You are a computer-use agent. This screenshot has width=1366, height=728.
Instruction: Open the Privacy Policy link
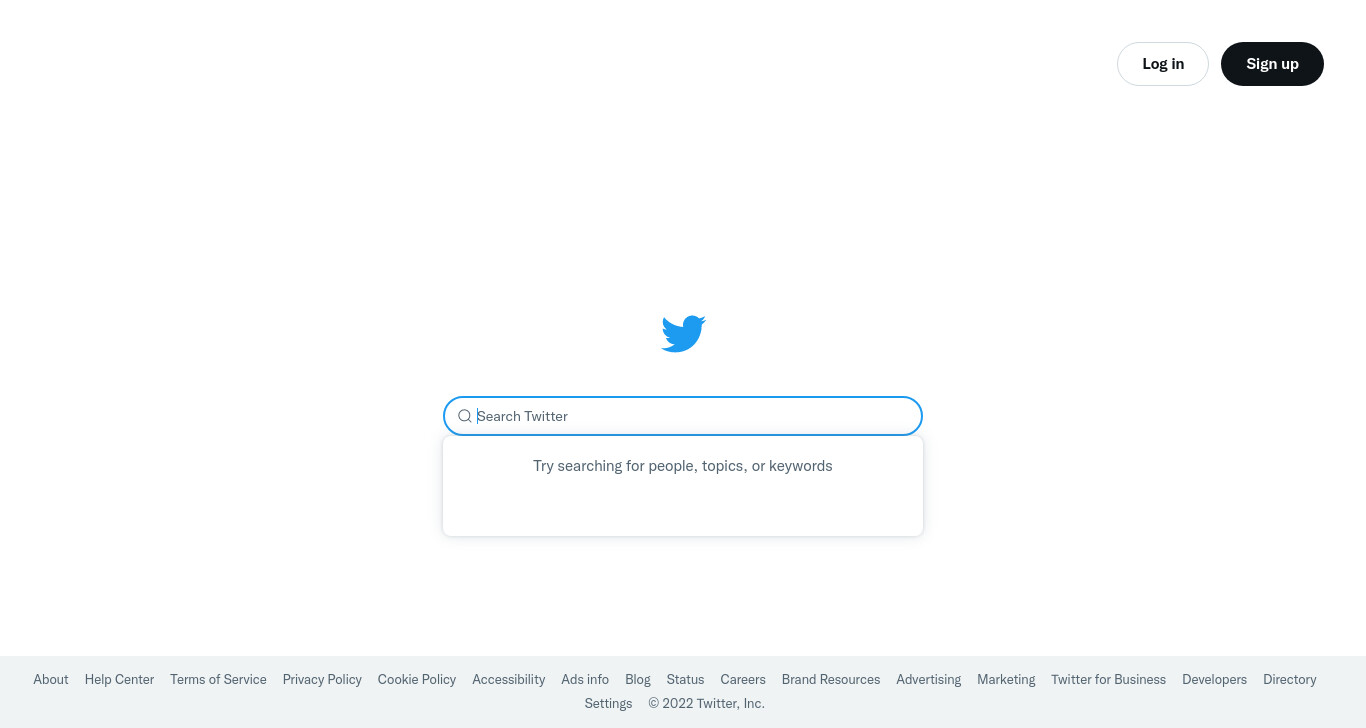tap(322, 679)
